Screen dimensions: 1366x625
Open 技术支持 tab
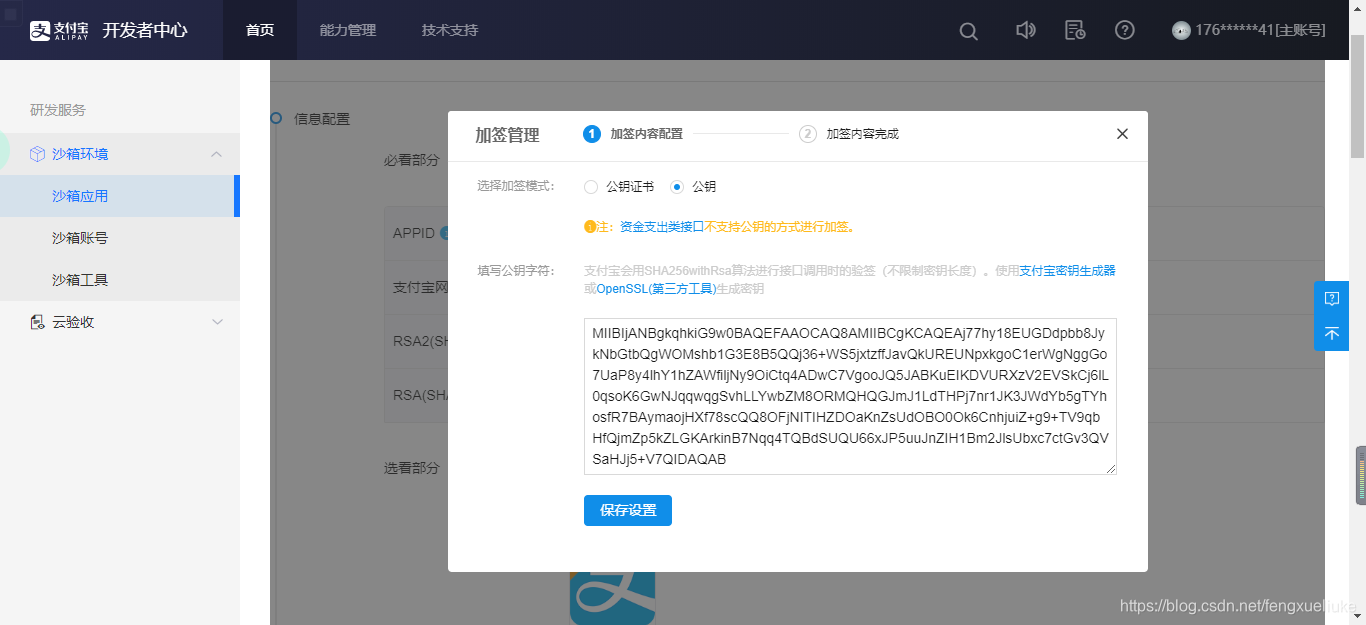(450, 30)
